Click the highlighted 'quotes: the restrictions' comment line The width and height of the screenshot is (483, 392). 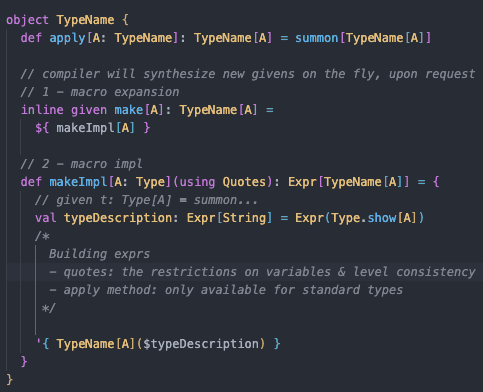point(262,272)
